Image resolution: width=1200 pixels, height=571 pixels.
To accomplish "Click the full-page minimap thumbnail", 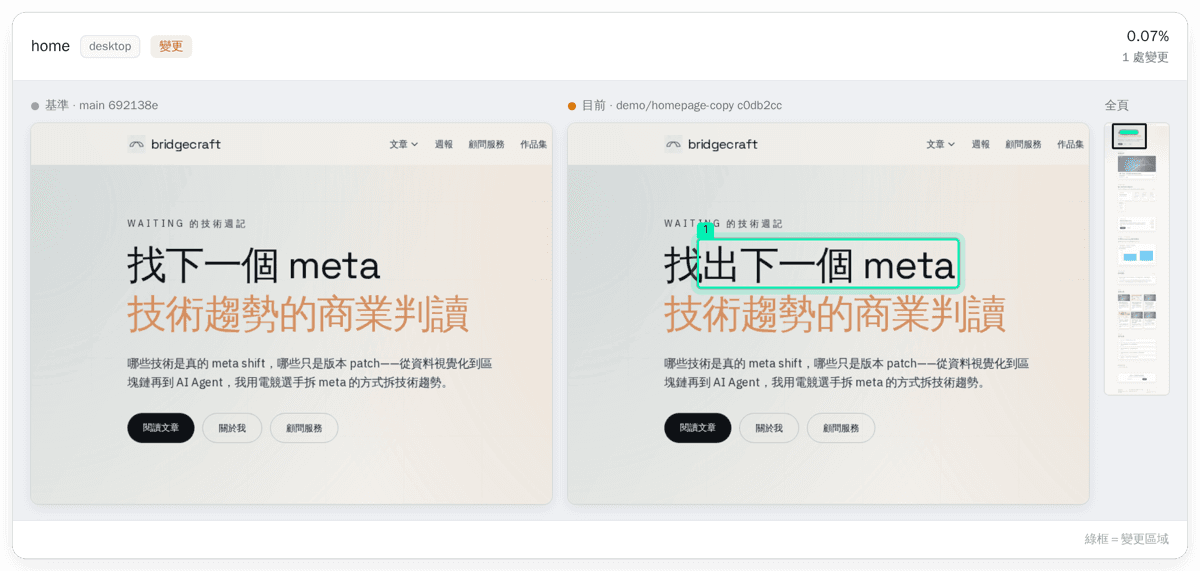I will tap(1136, 258).
